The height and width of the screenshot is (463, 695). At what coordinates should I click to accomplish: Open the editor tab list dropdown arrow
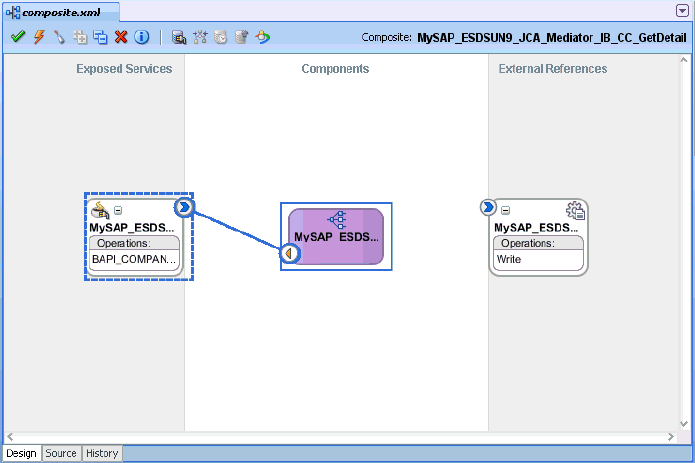coord(682,11)
